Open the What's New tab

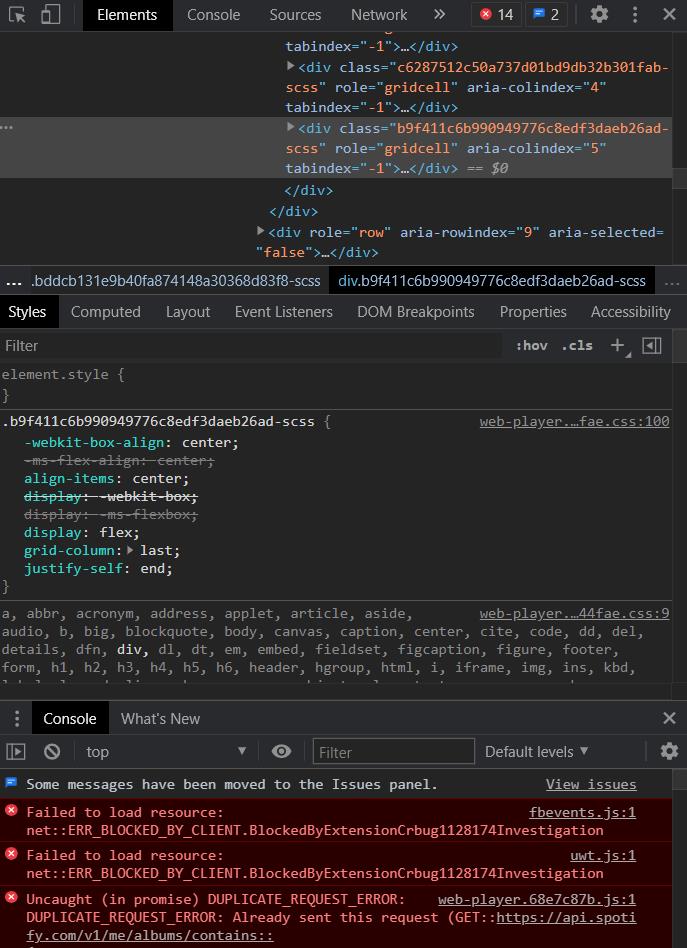click(x=160, y=718)
